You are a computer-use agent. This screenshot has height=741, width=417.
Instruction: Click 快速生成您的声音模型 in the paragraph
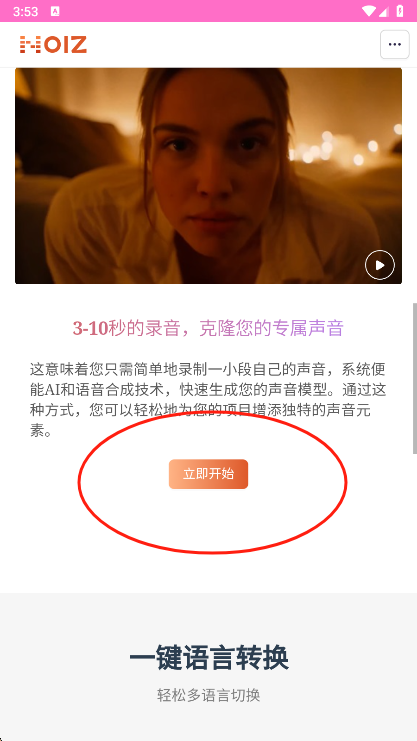(260, 390)
